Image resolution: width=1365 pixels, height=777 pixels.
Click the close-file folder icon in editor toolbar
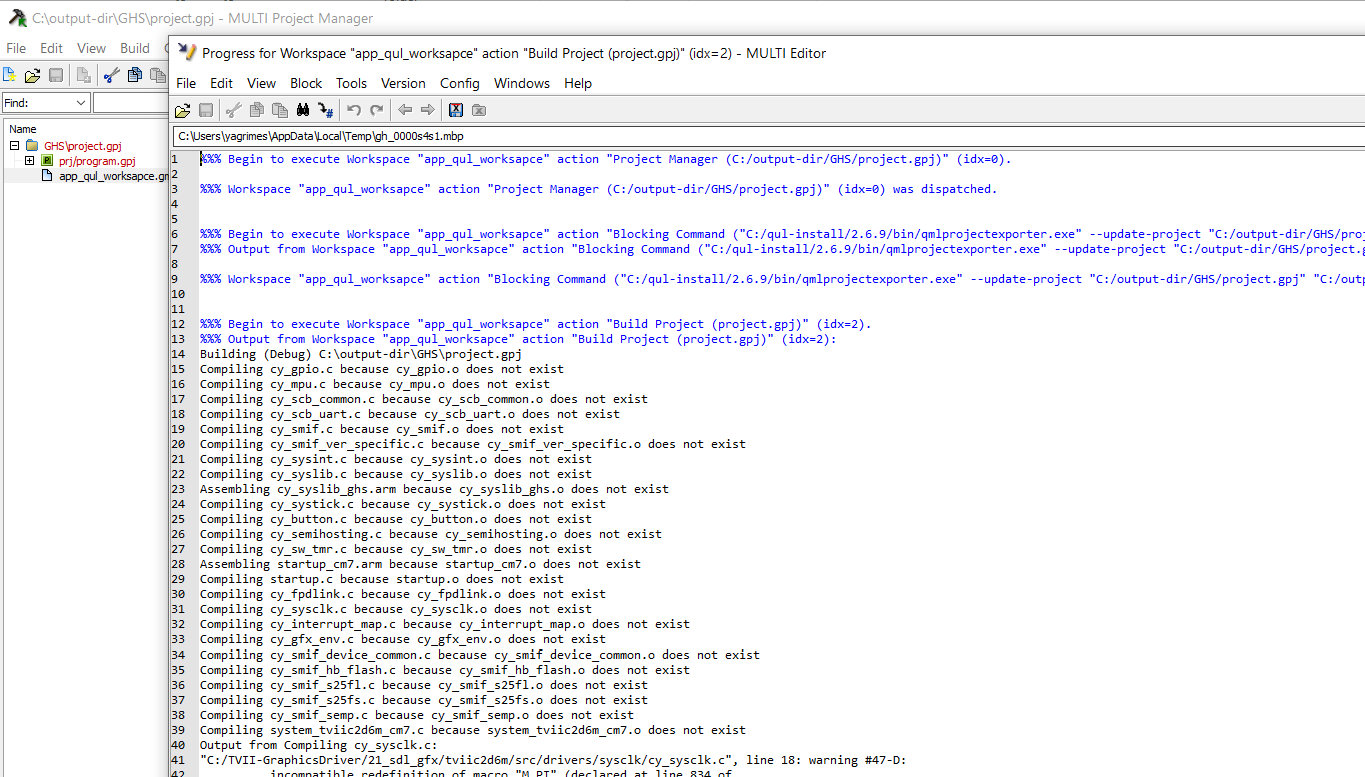click(479, 110)
